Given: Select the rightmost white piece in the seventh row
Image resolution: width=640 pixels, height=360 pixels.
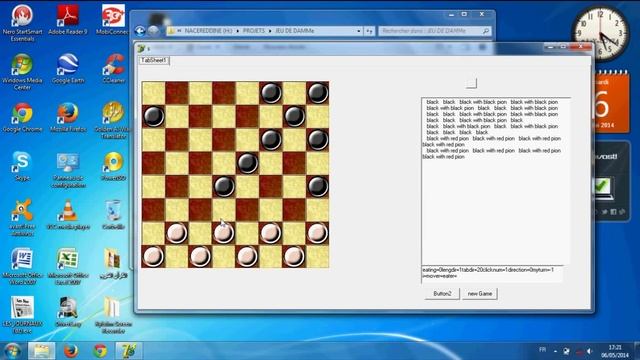Looking at the screenshot, I should [x=317, y=233].
